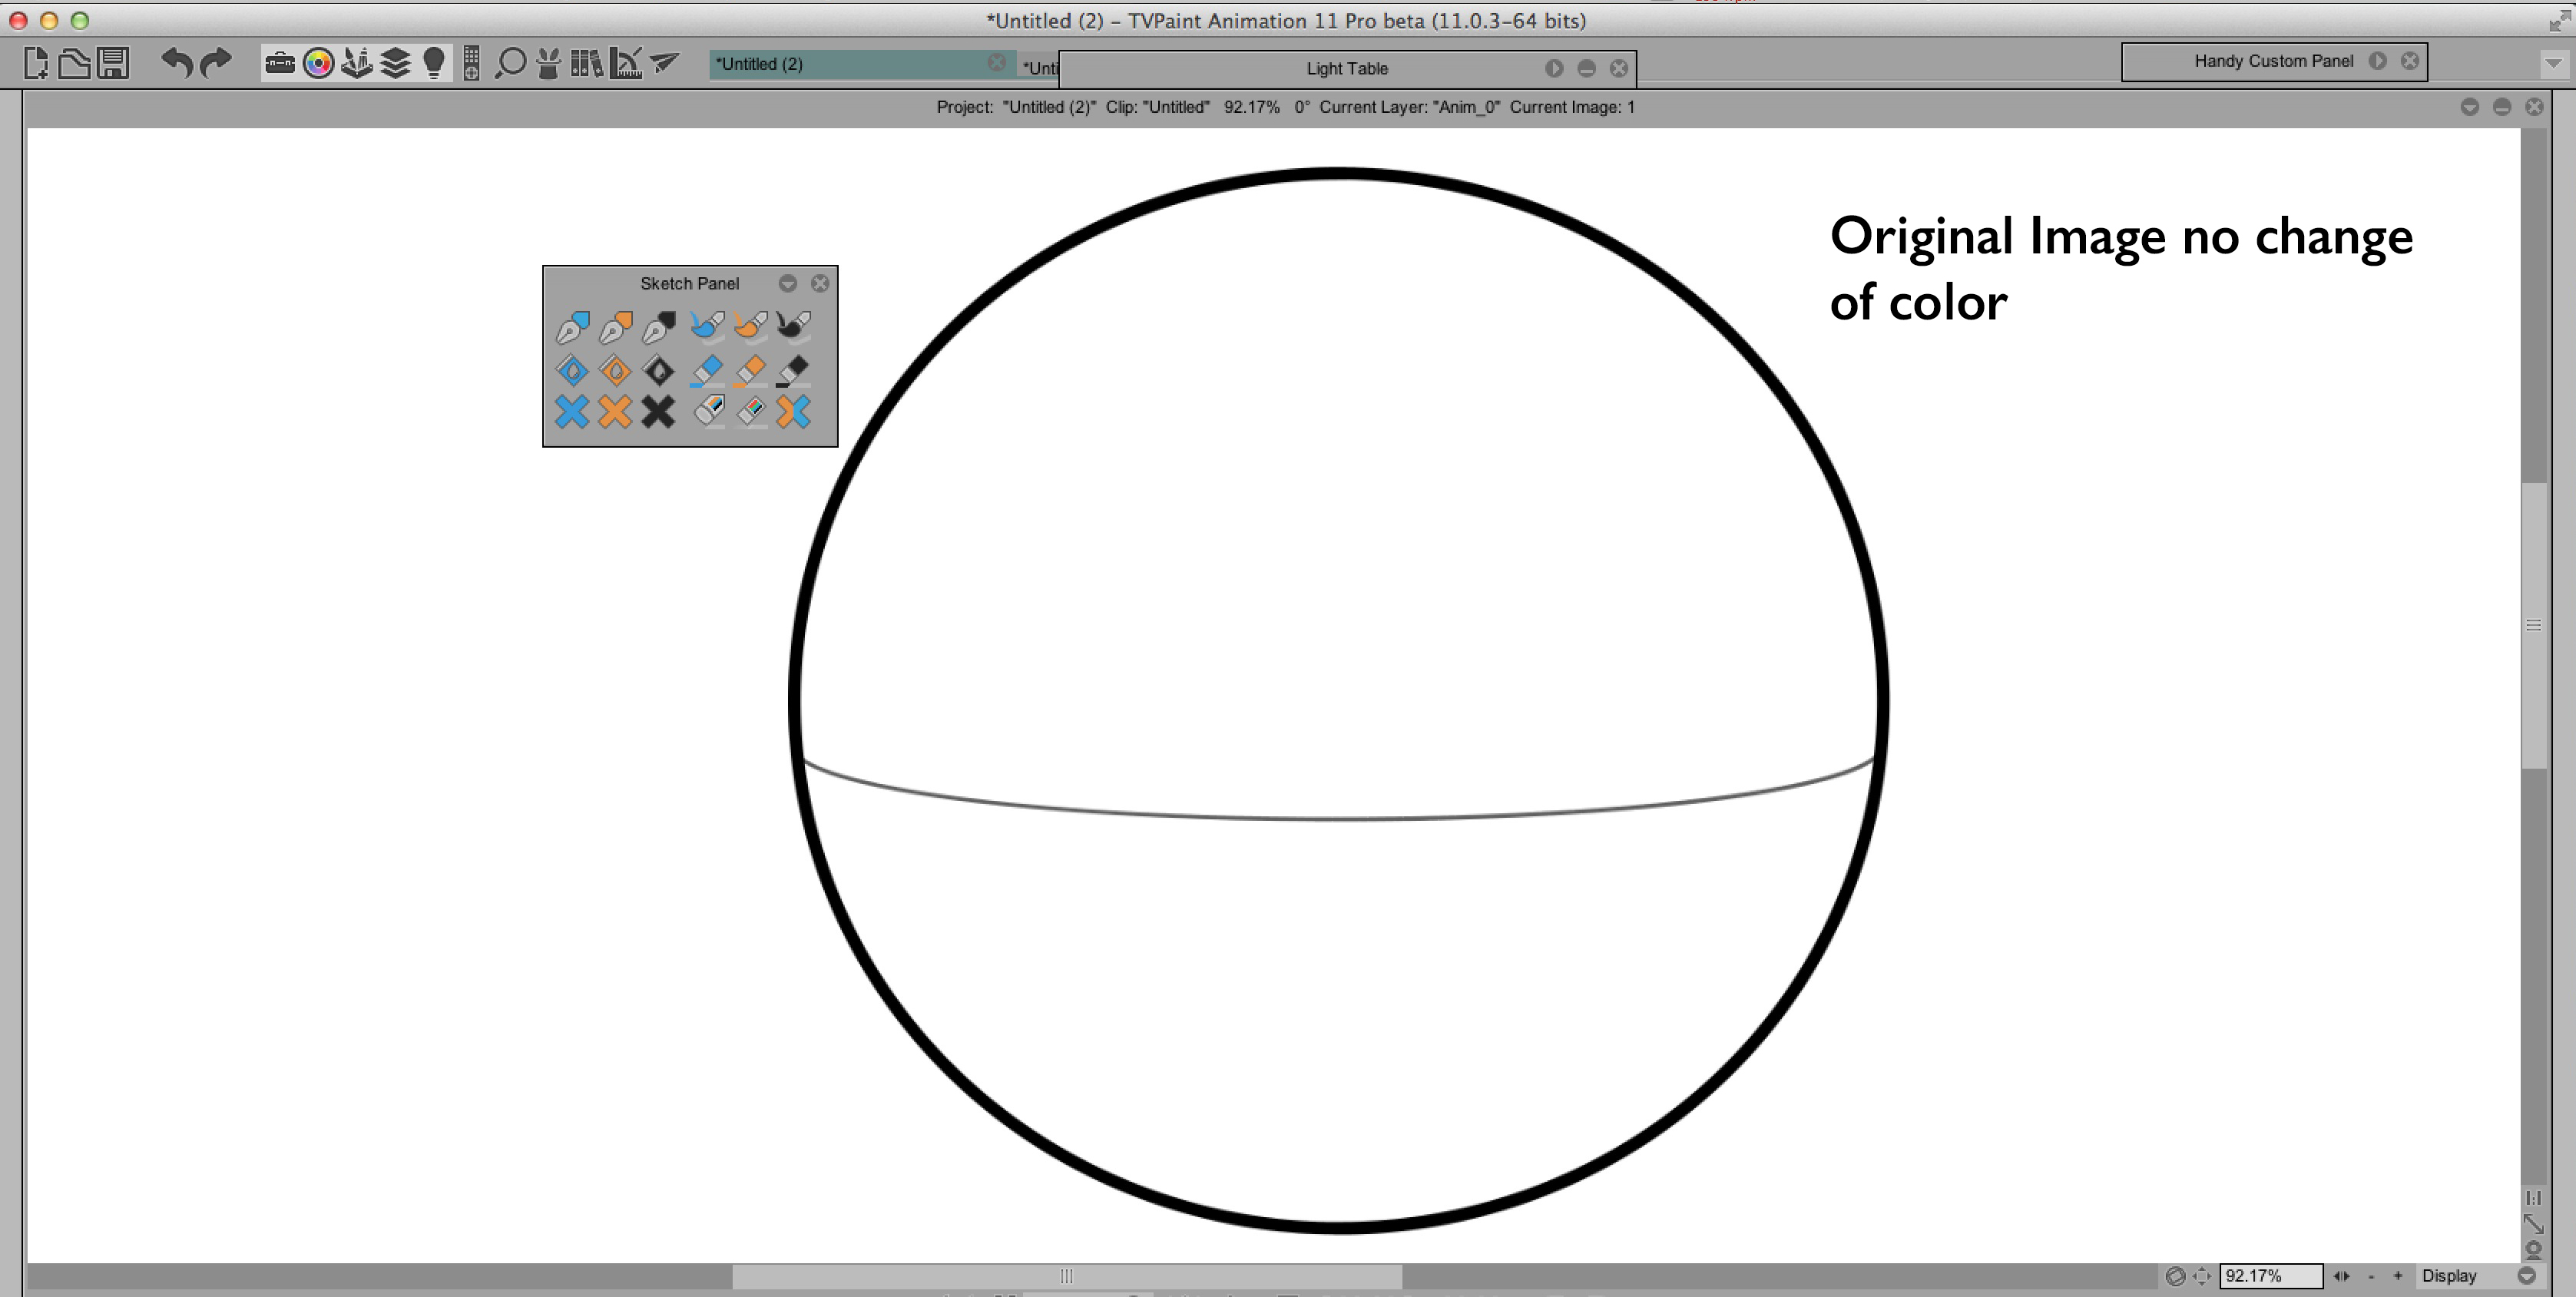This screenshot has width=2576, height=1297.
Task: Select the orange pen tool in Sketch Panel
Action: [616, 326]
